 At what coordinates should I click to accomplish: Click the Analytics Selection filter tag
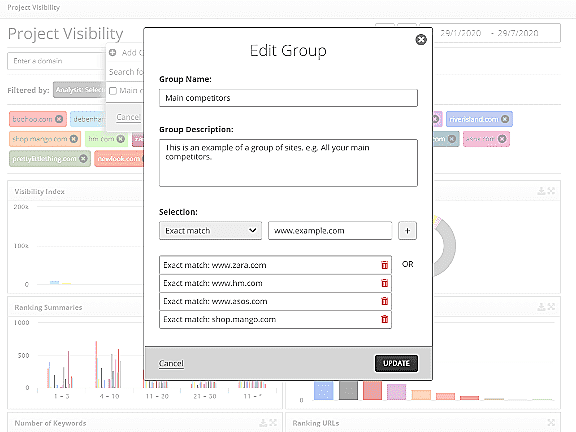coord(79,90)
